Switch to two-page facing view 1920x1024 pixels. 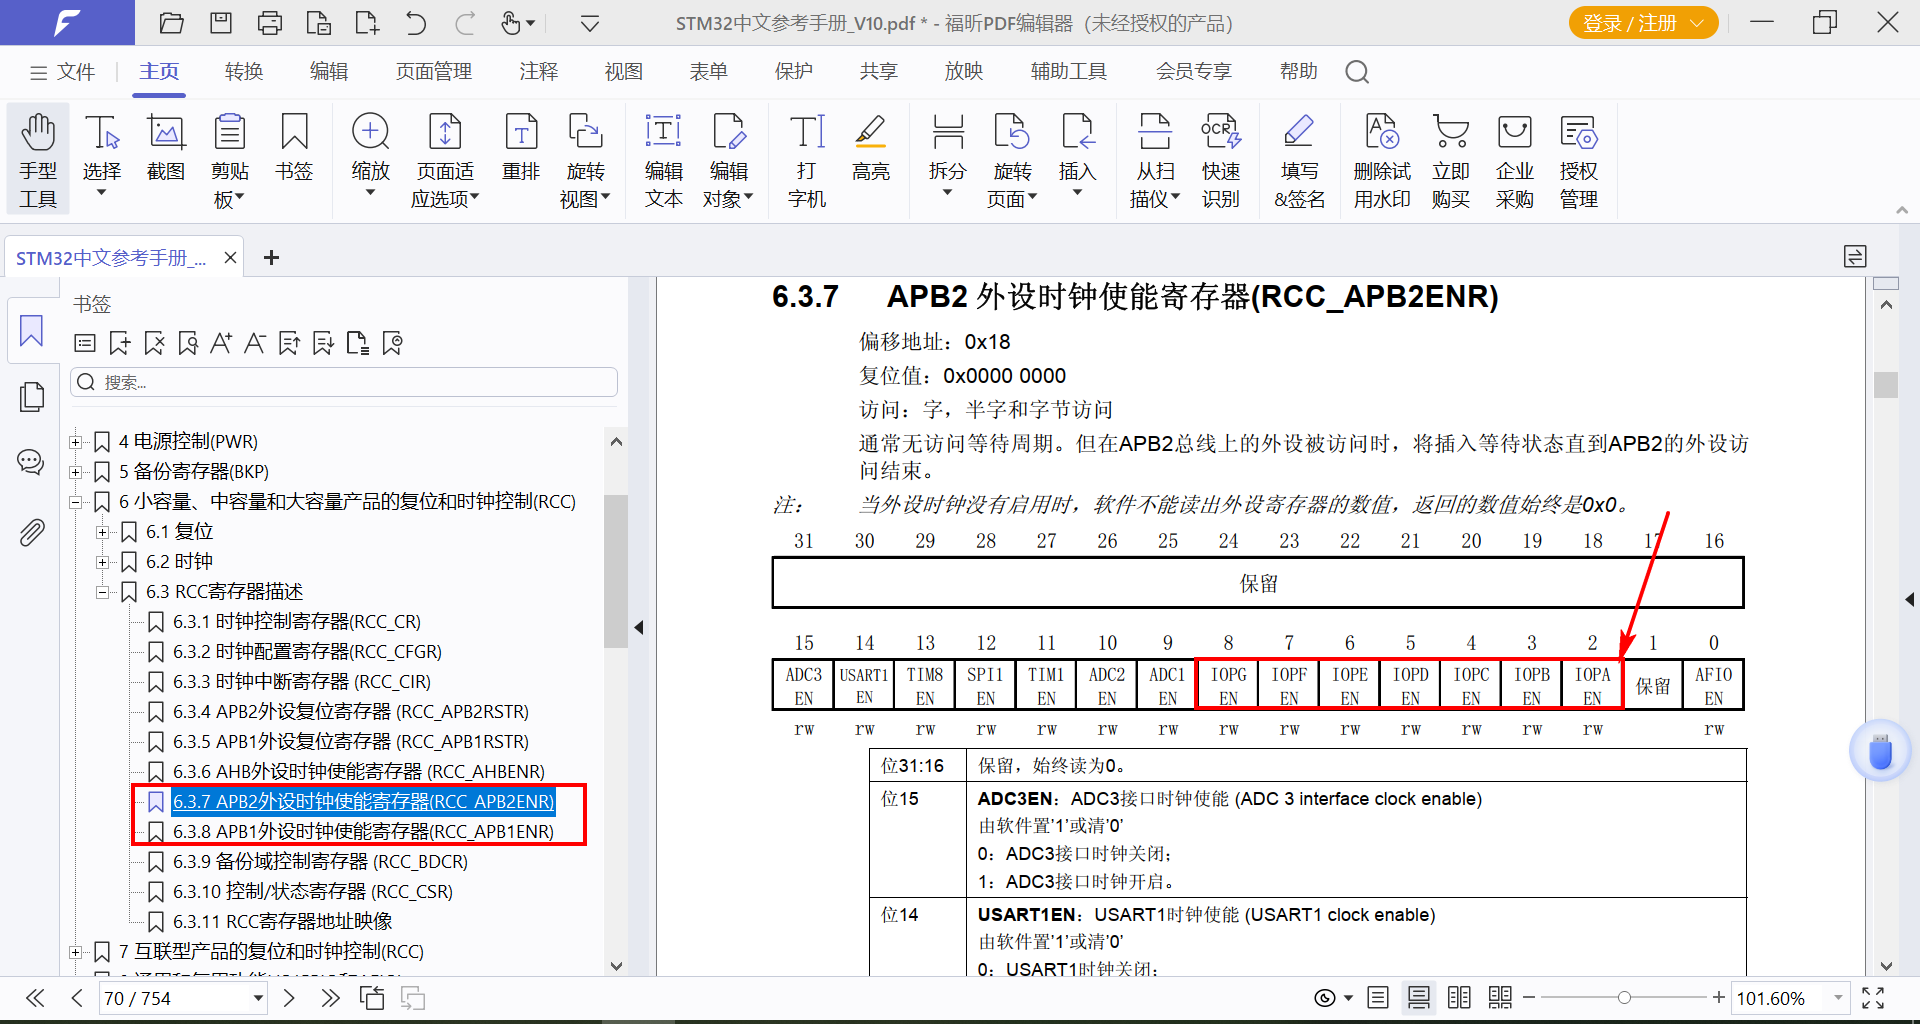click(1459, 998)
